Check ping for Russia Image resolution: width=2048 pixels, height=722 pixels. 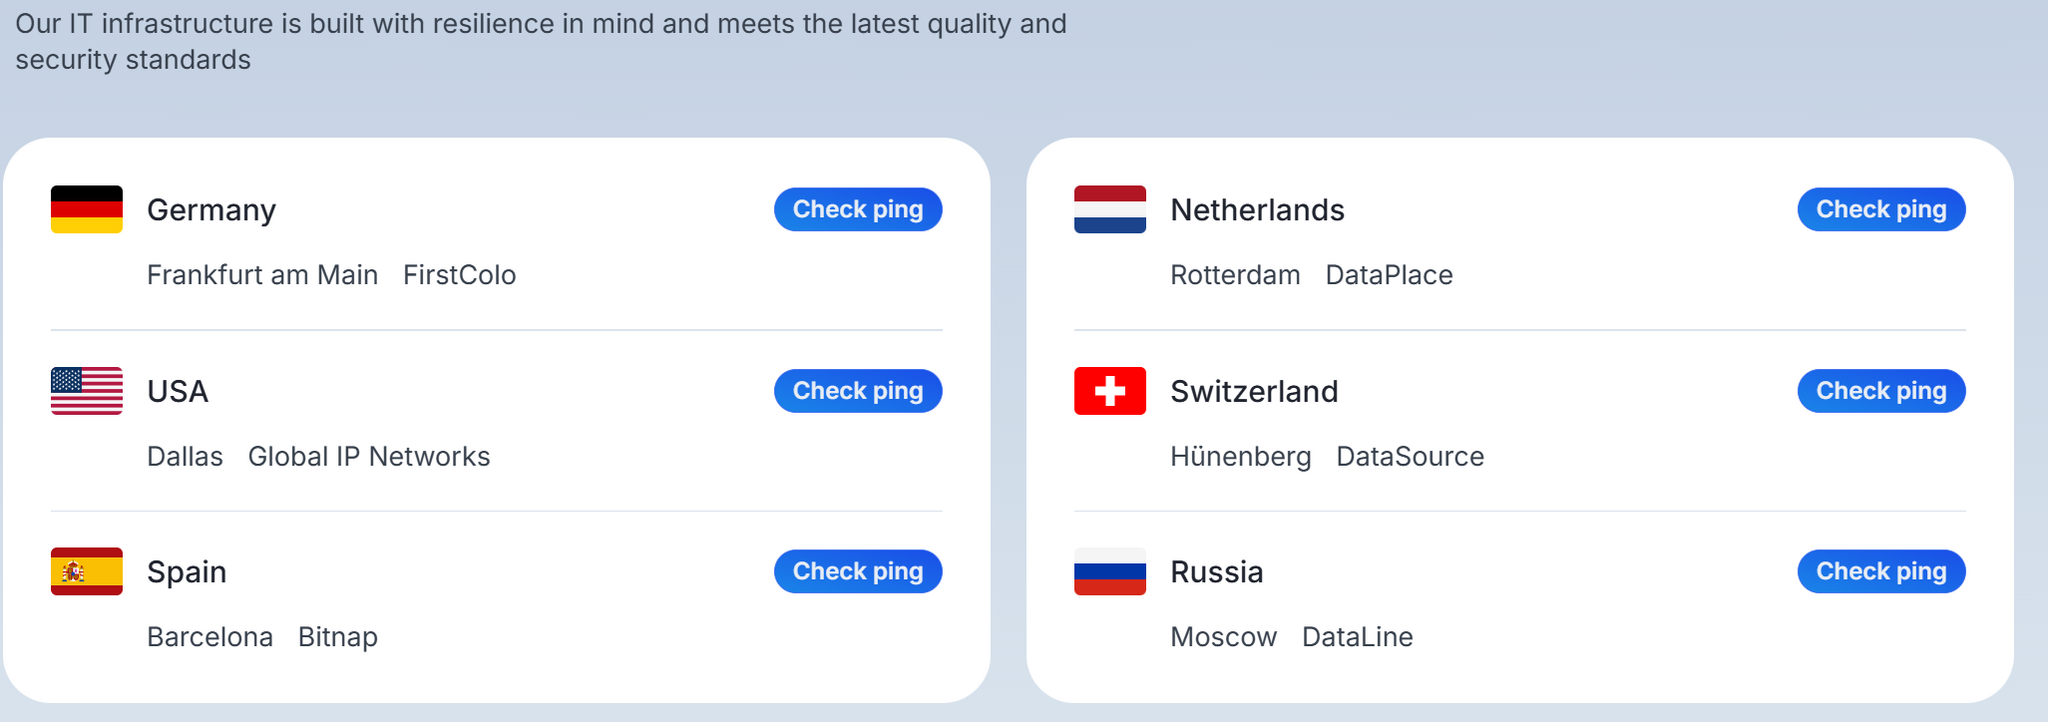(1881, 571)
